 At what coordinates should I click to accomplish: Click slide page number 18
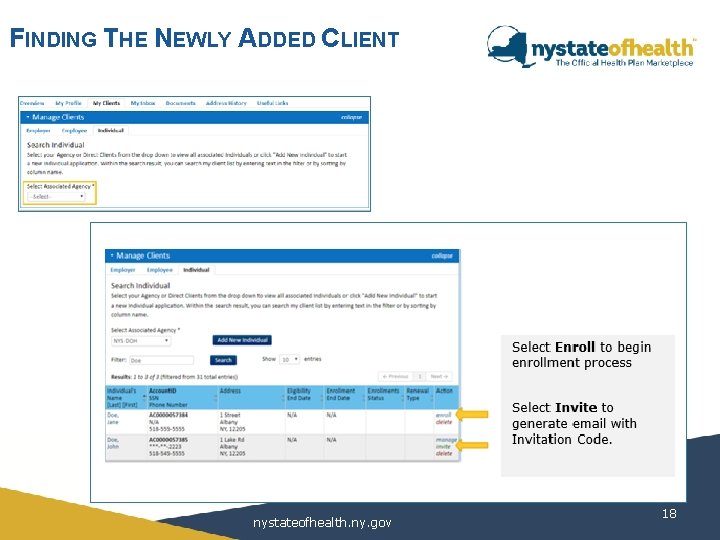669,513
